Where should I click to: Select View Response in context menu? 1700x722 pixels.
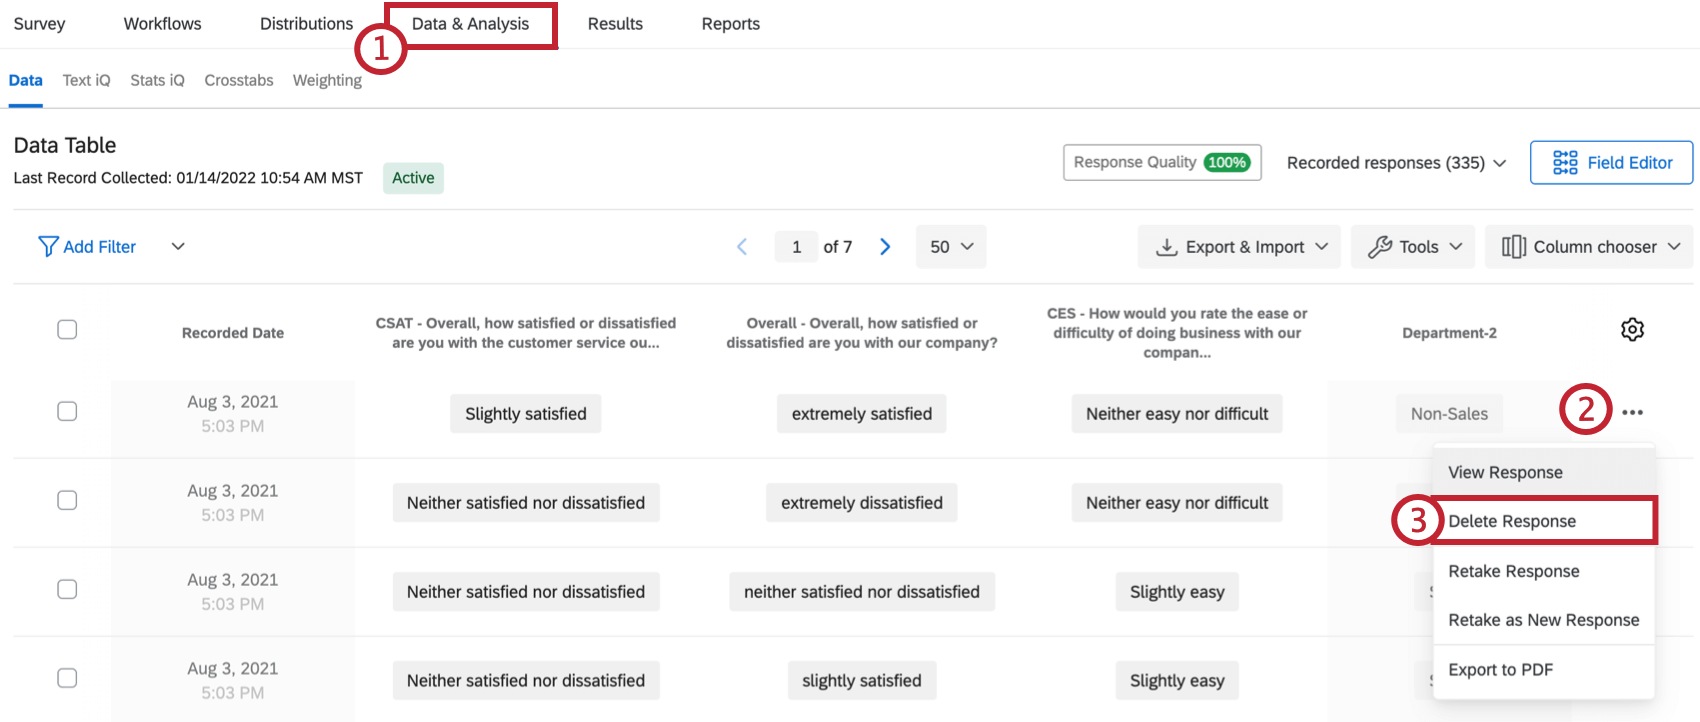pyautogui.click(x=1505, y=472)
